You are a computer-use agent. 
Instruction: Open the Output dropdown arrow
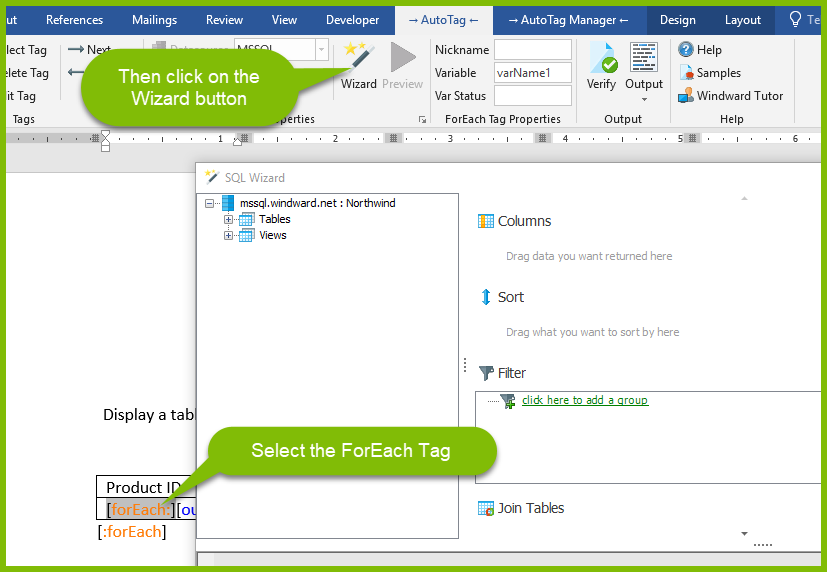coord(644,100)
